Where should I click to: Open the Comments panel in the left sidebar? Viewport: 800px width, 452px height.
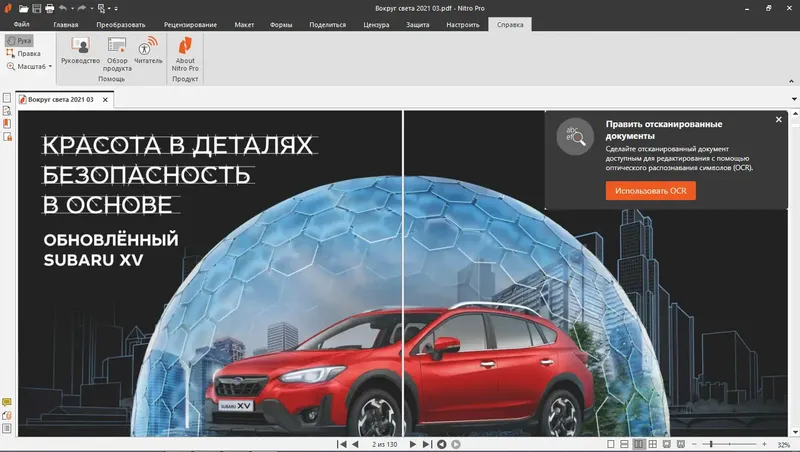point(7,402)
